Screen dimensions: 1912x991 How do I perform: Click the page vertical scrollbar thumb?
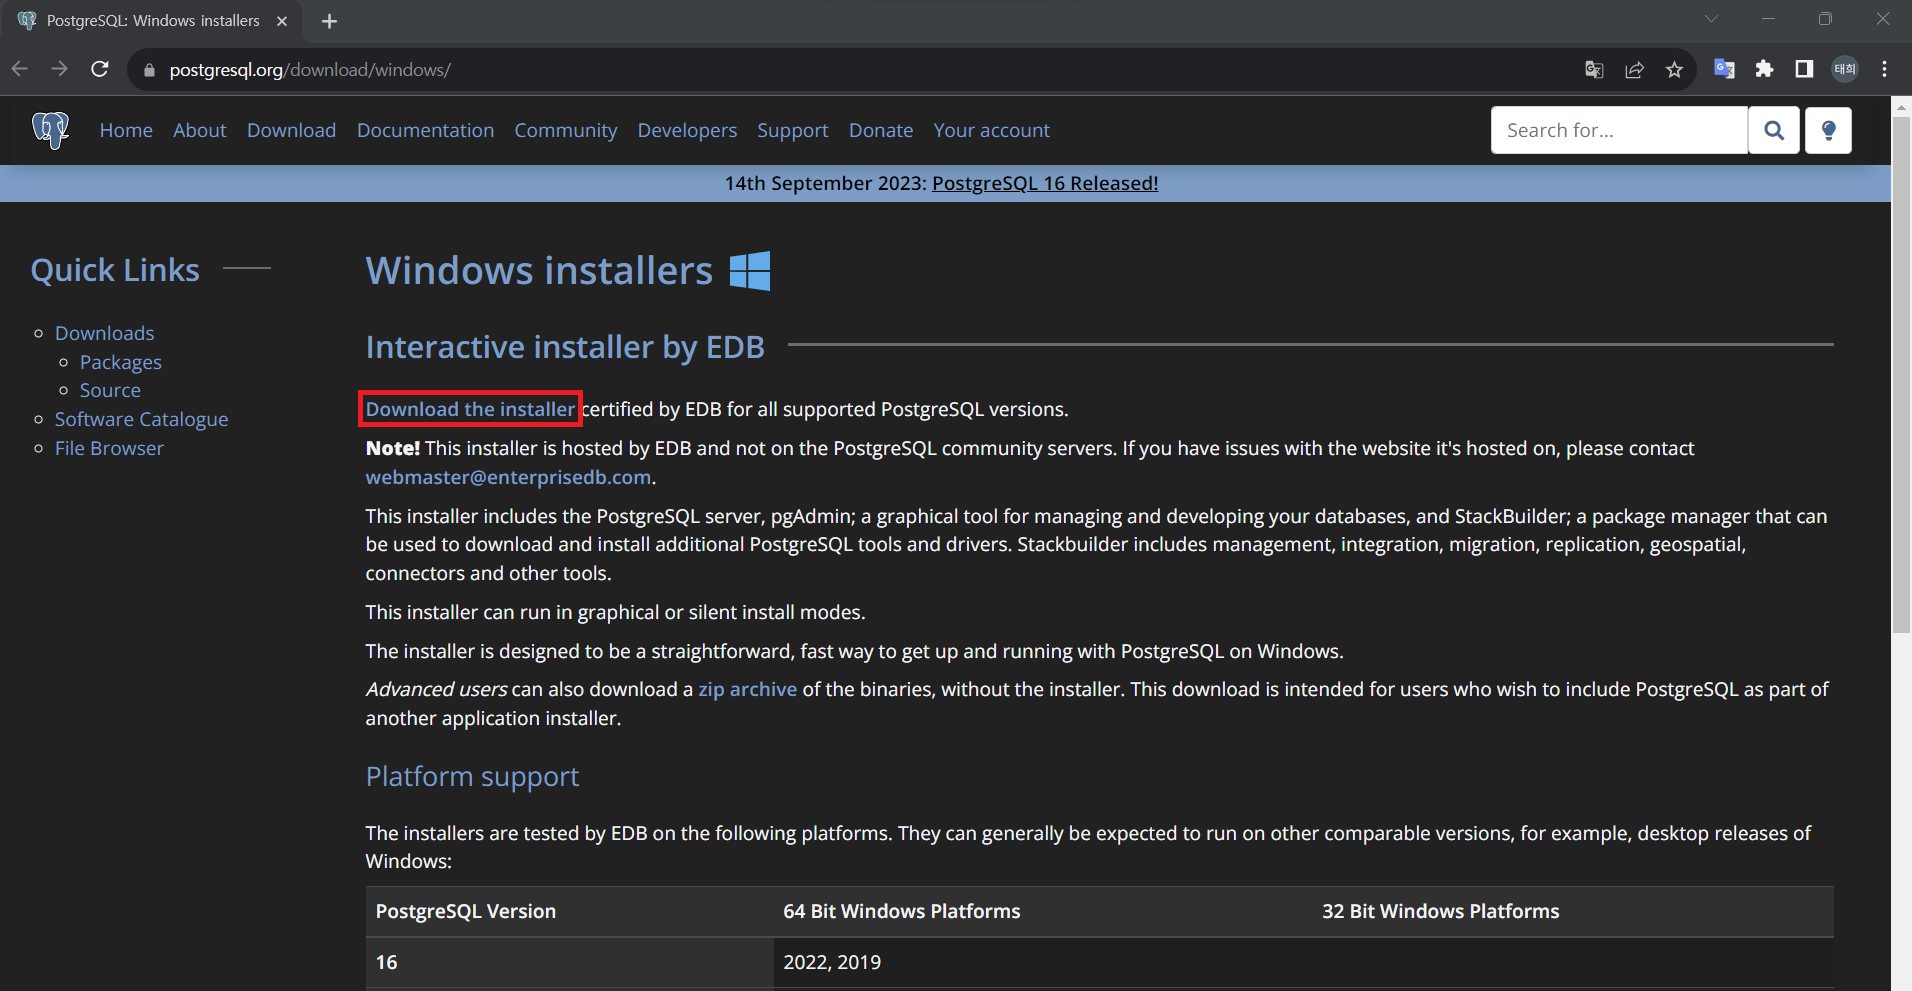(x=1901, y=375)
